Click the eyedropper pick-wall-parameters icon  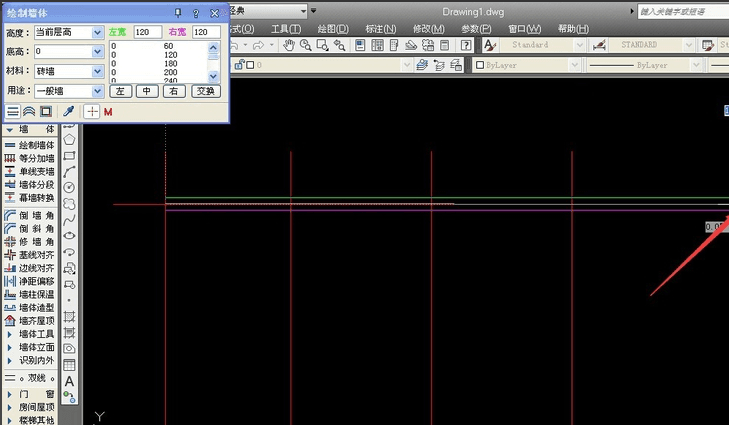(x=68, y=112)
